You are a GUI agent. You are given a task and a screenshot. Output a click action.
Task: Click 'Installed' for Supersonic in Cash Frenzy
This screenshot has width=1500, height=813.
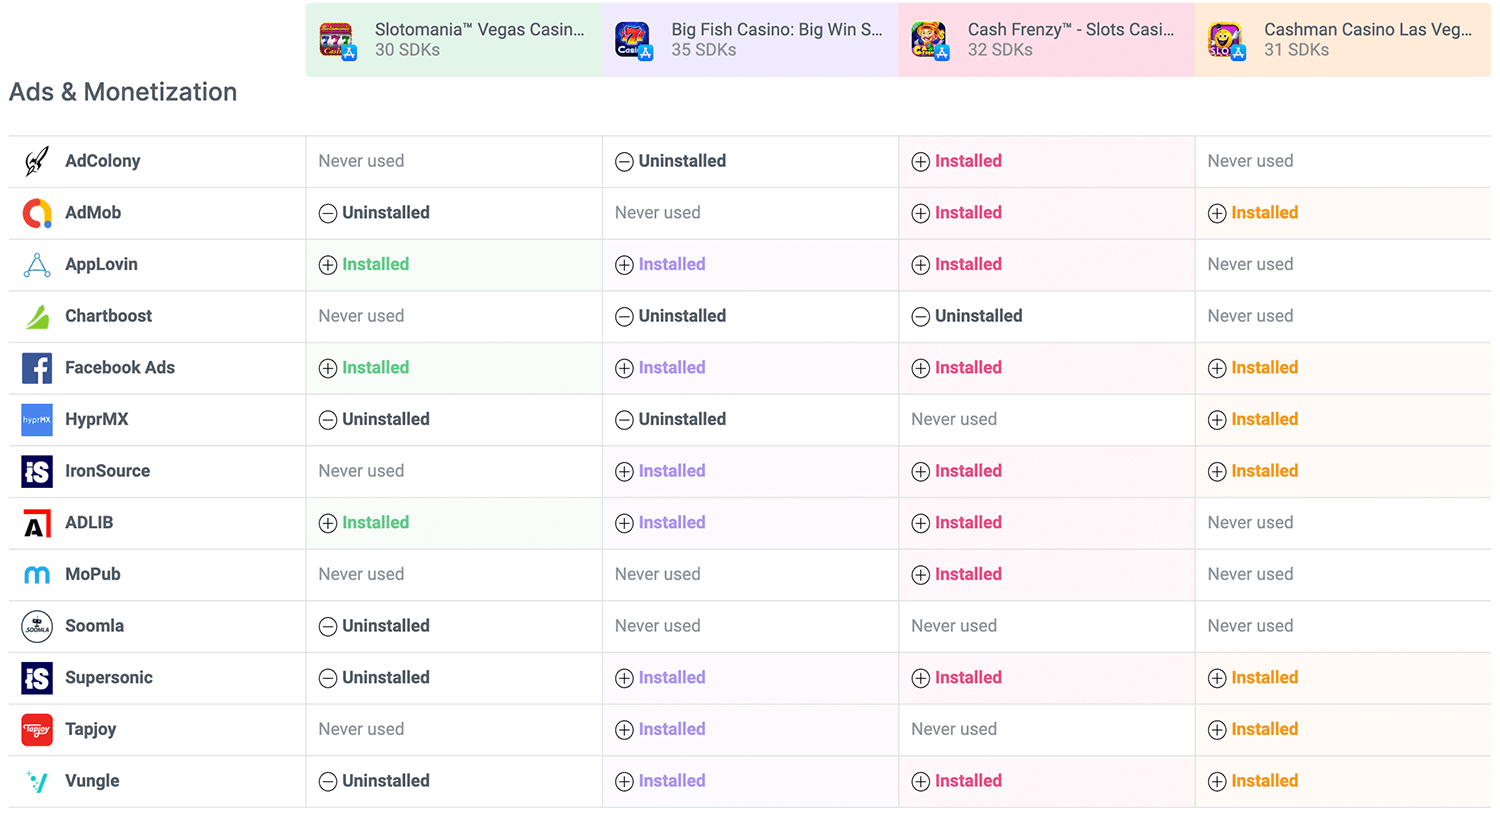[x=968, y=678]
